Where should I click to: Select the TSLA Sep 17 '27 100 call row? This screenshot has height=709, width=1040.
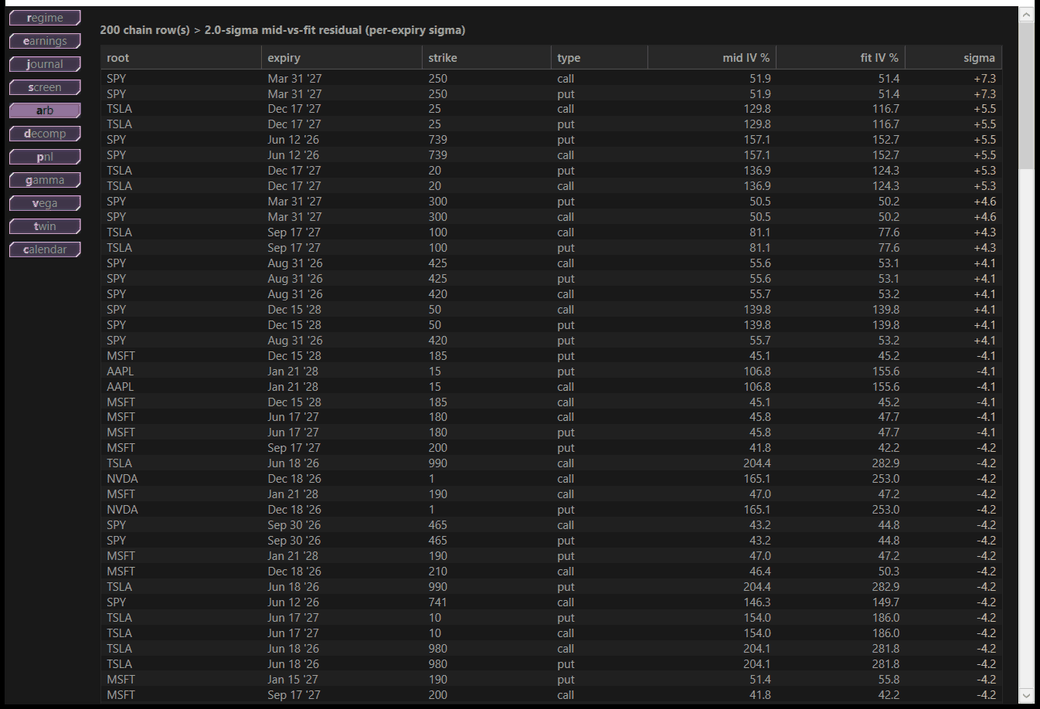(551, 232)
